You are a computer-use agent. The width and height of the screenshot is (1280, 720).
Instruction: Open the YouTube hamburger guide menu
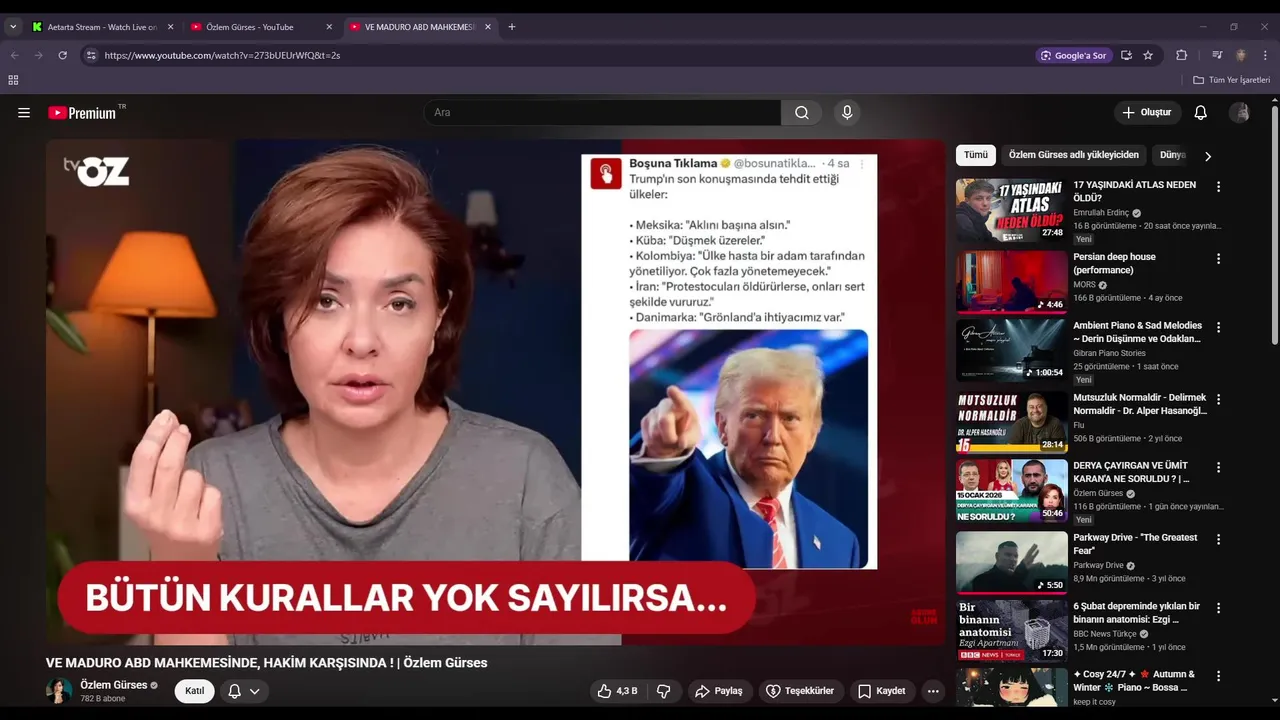click(24, 113)
